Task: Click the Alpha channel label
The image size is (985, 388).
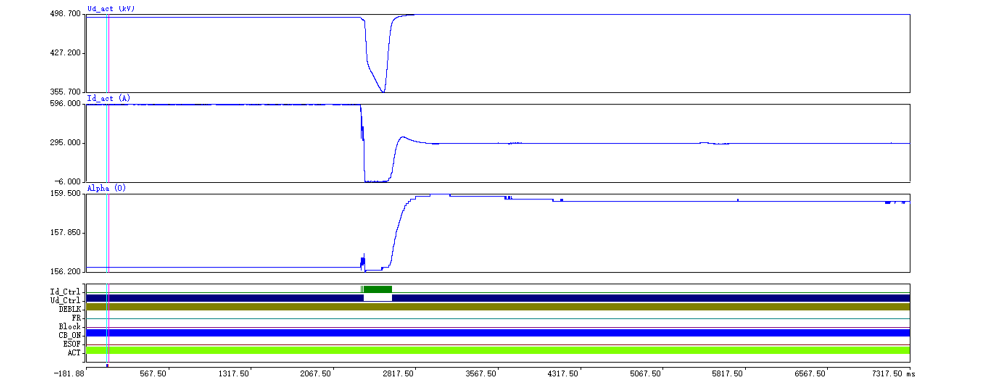Action: click(106, 188)
